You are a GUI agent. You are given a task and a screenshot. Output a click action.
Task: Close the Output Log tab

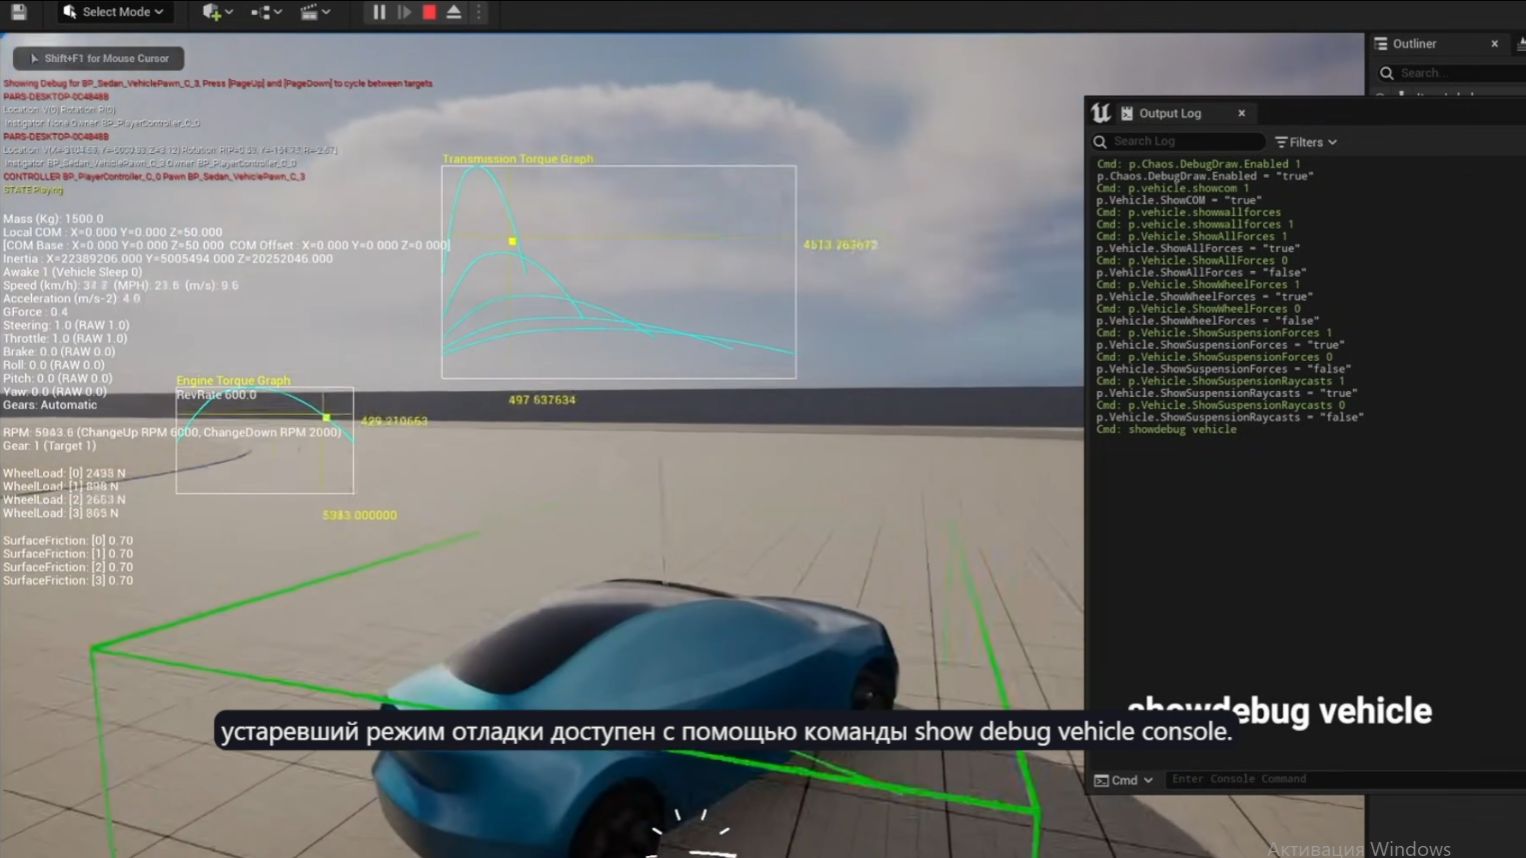point(1242,113)
